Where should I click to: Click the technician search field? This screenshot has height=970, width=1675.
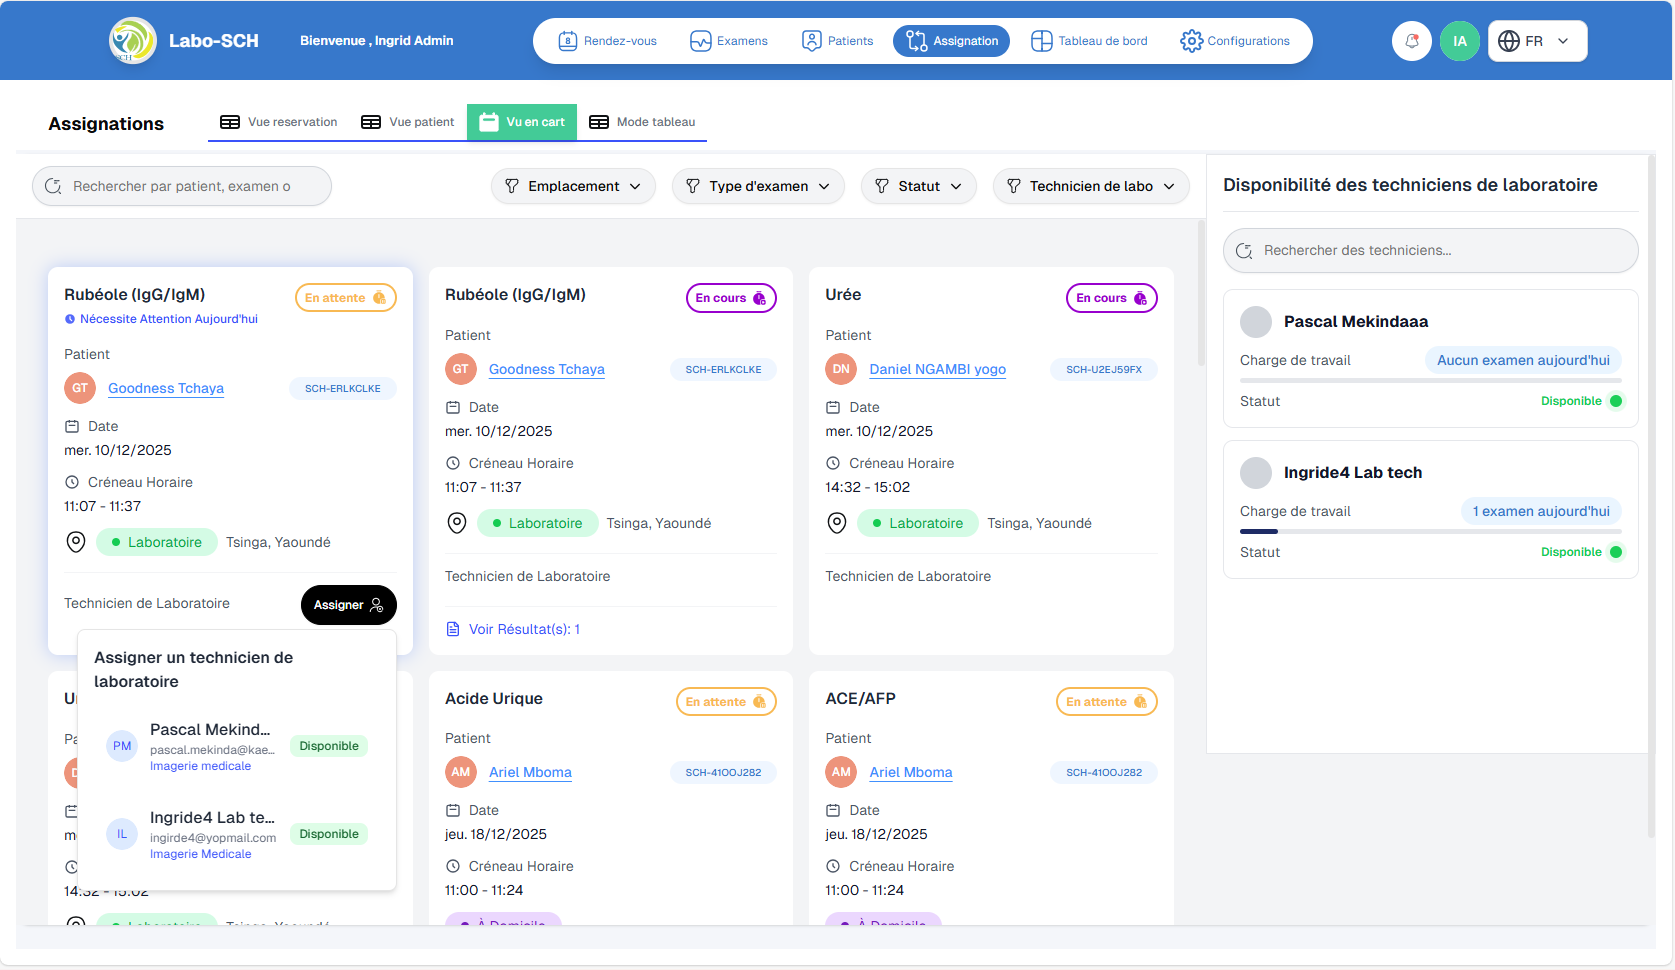tap(1430, 250)
